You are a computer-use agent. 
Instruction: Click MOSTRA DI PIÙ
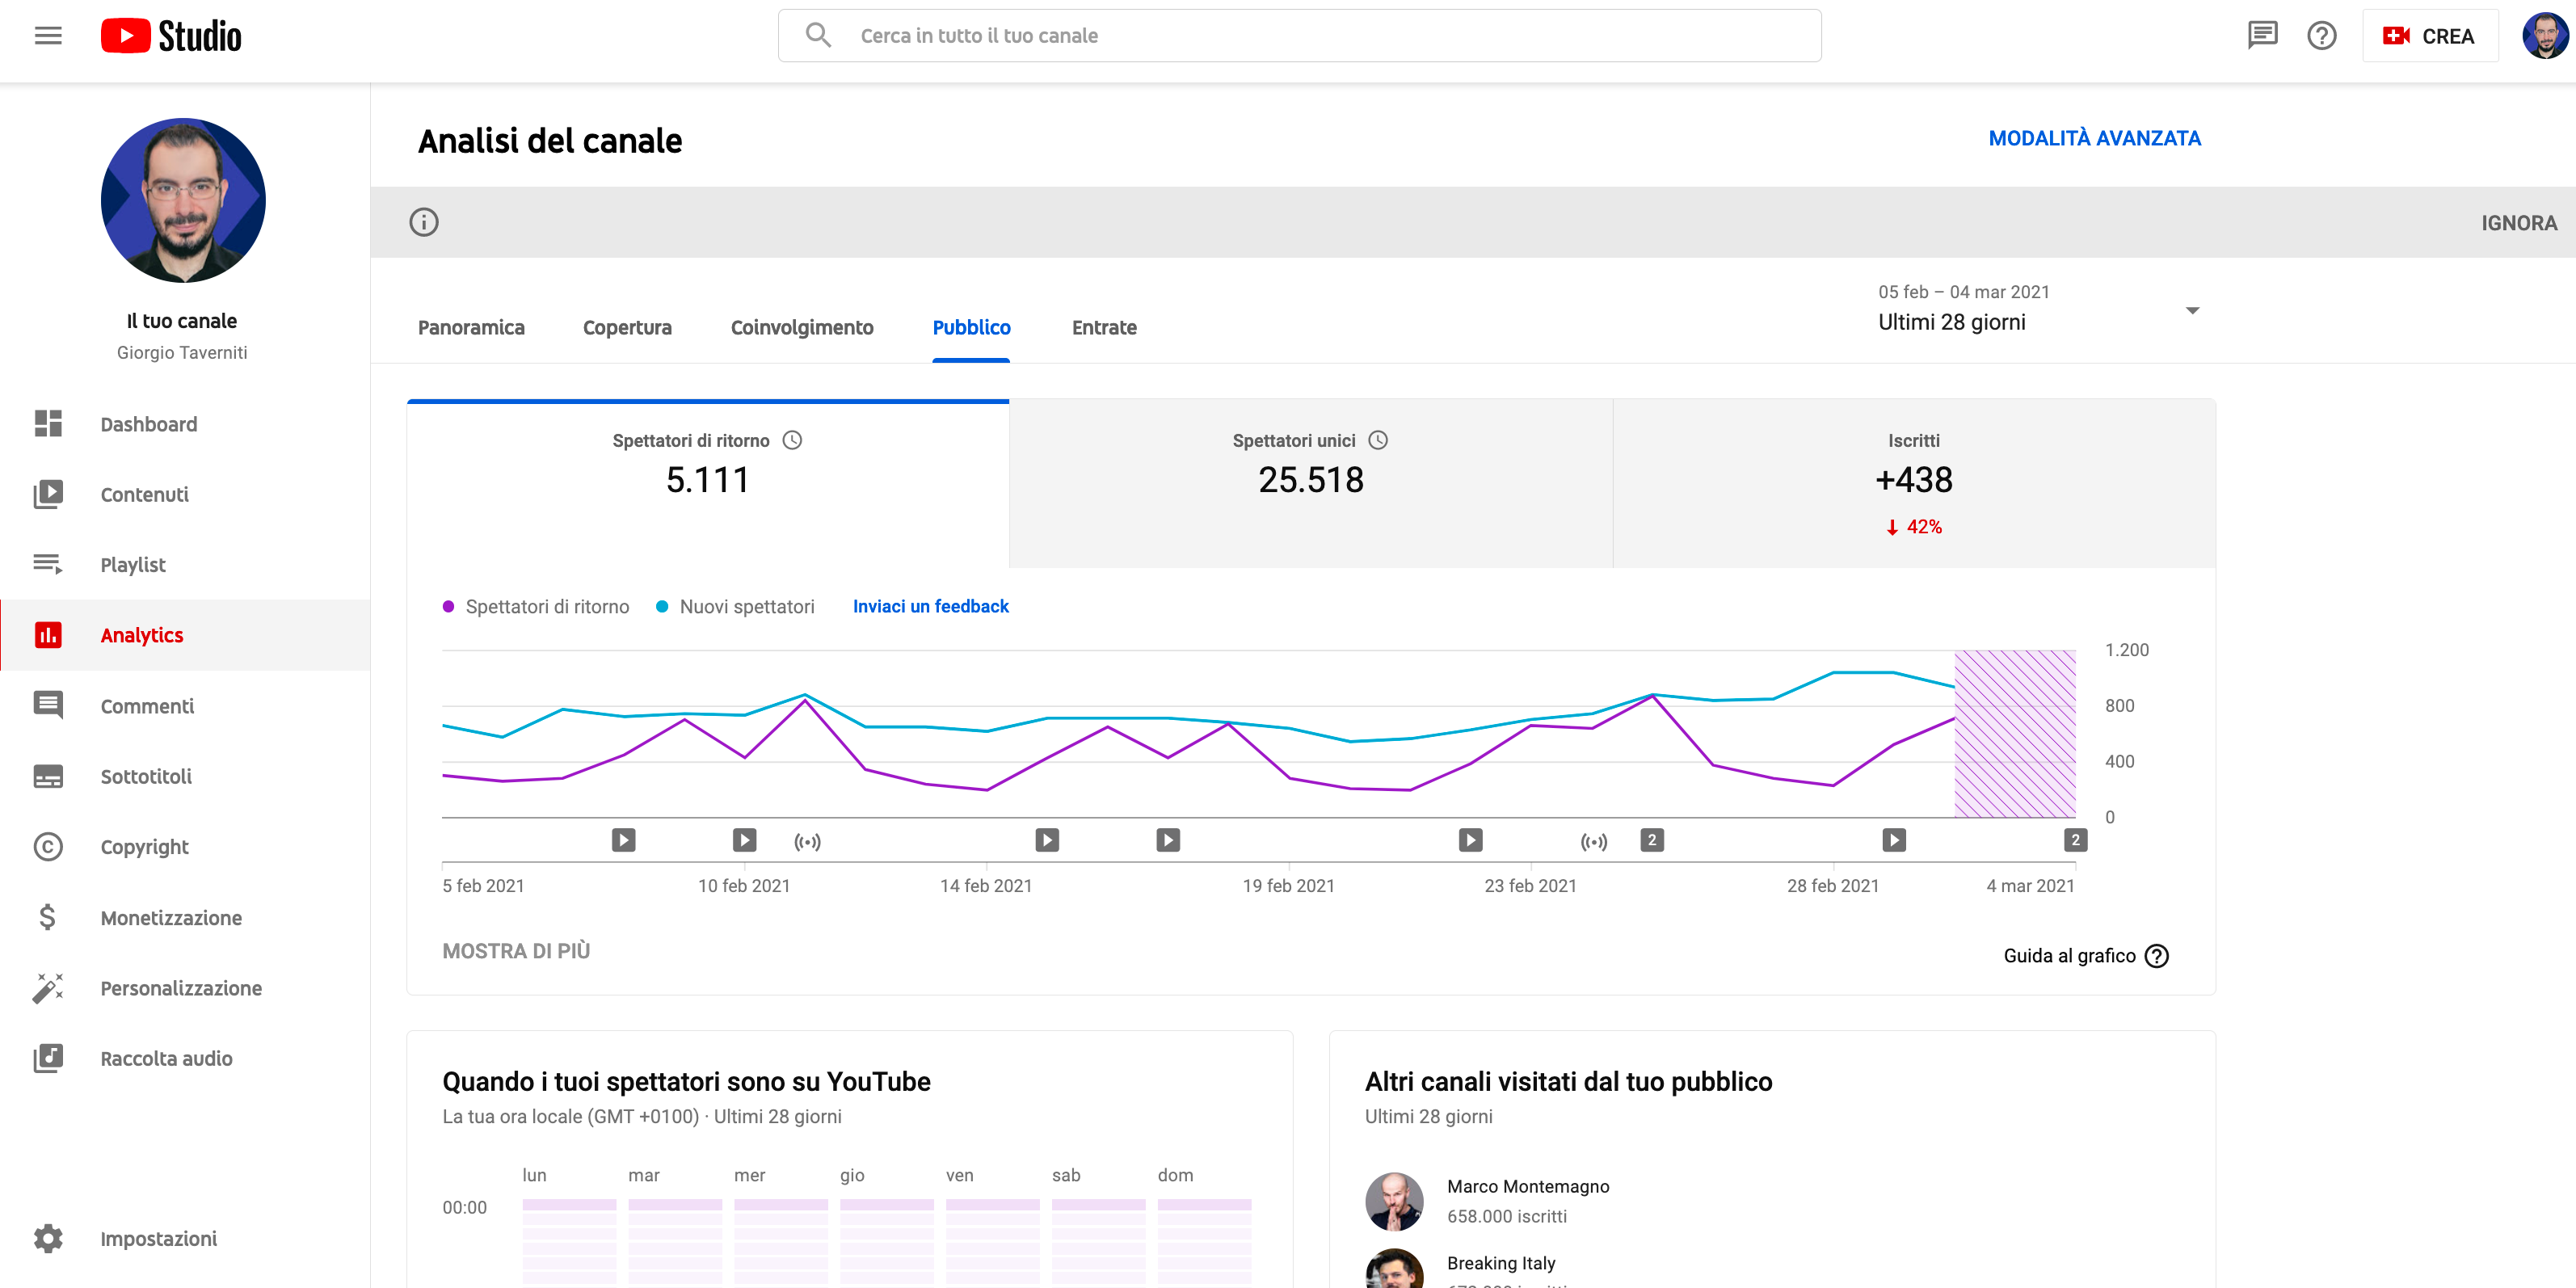pos(516,951)
